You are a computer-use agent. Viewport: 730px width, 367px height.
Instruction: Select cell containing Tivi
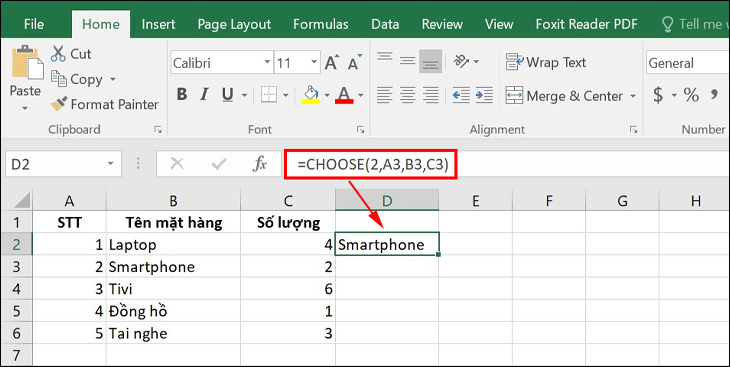(173, 289)
